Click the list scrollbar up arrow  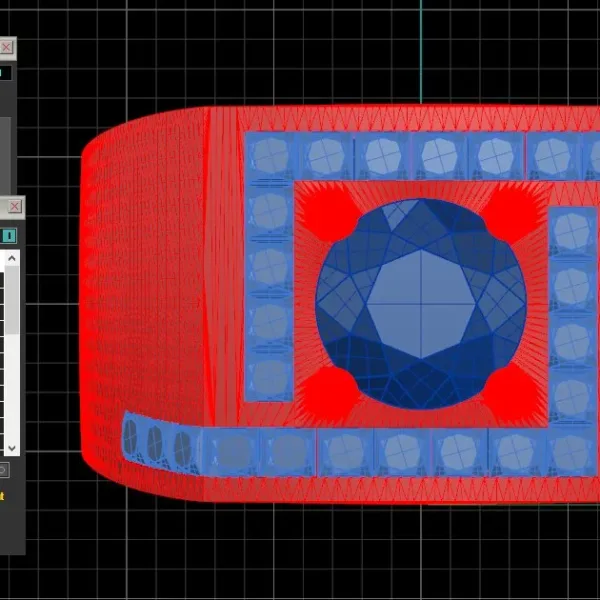[12, 258]
